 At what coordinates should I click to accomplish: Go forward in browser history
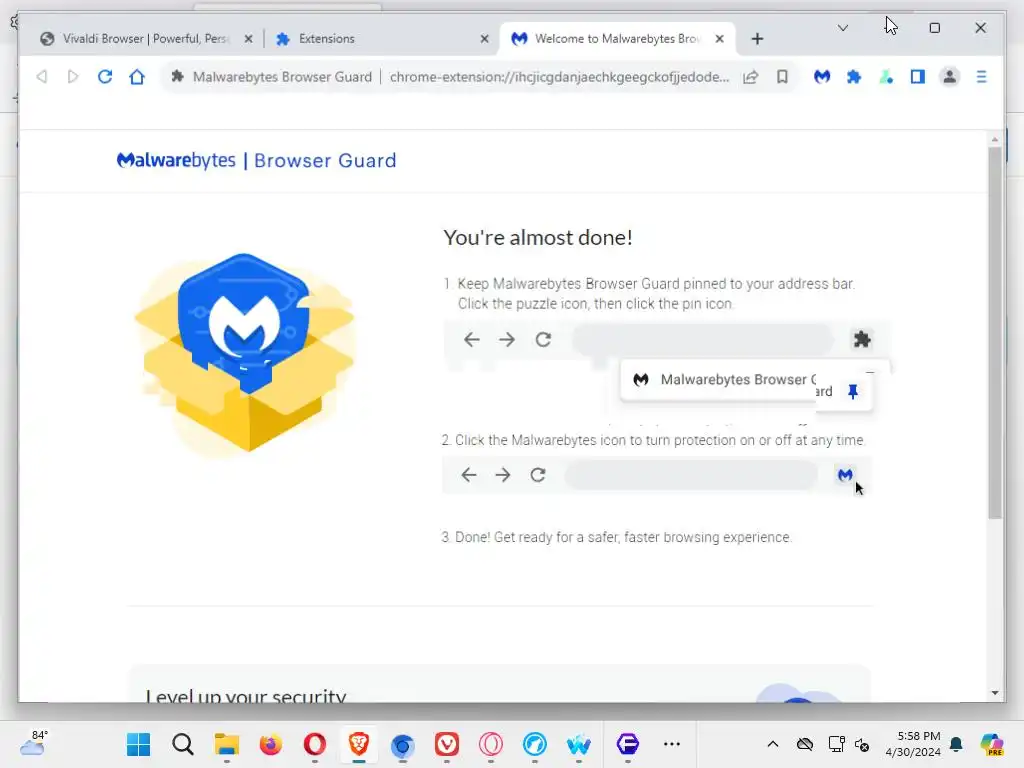coord(72,77)
